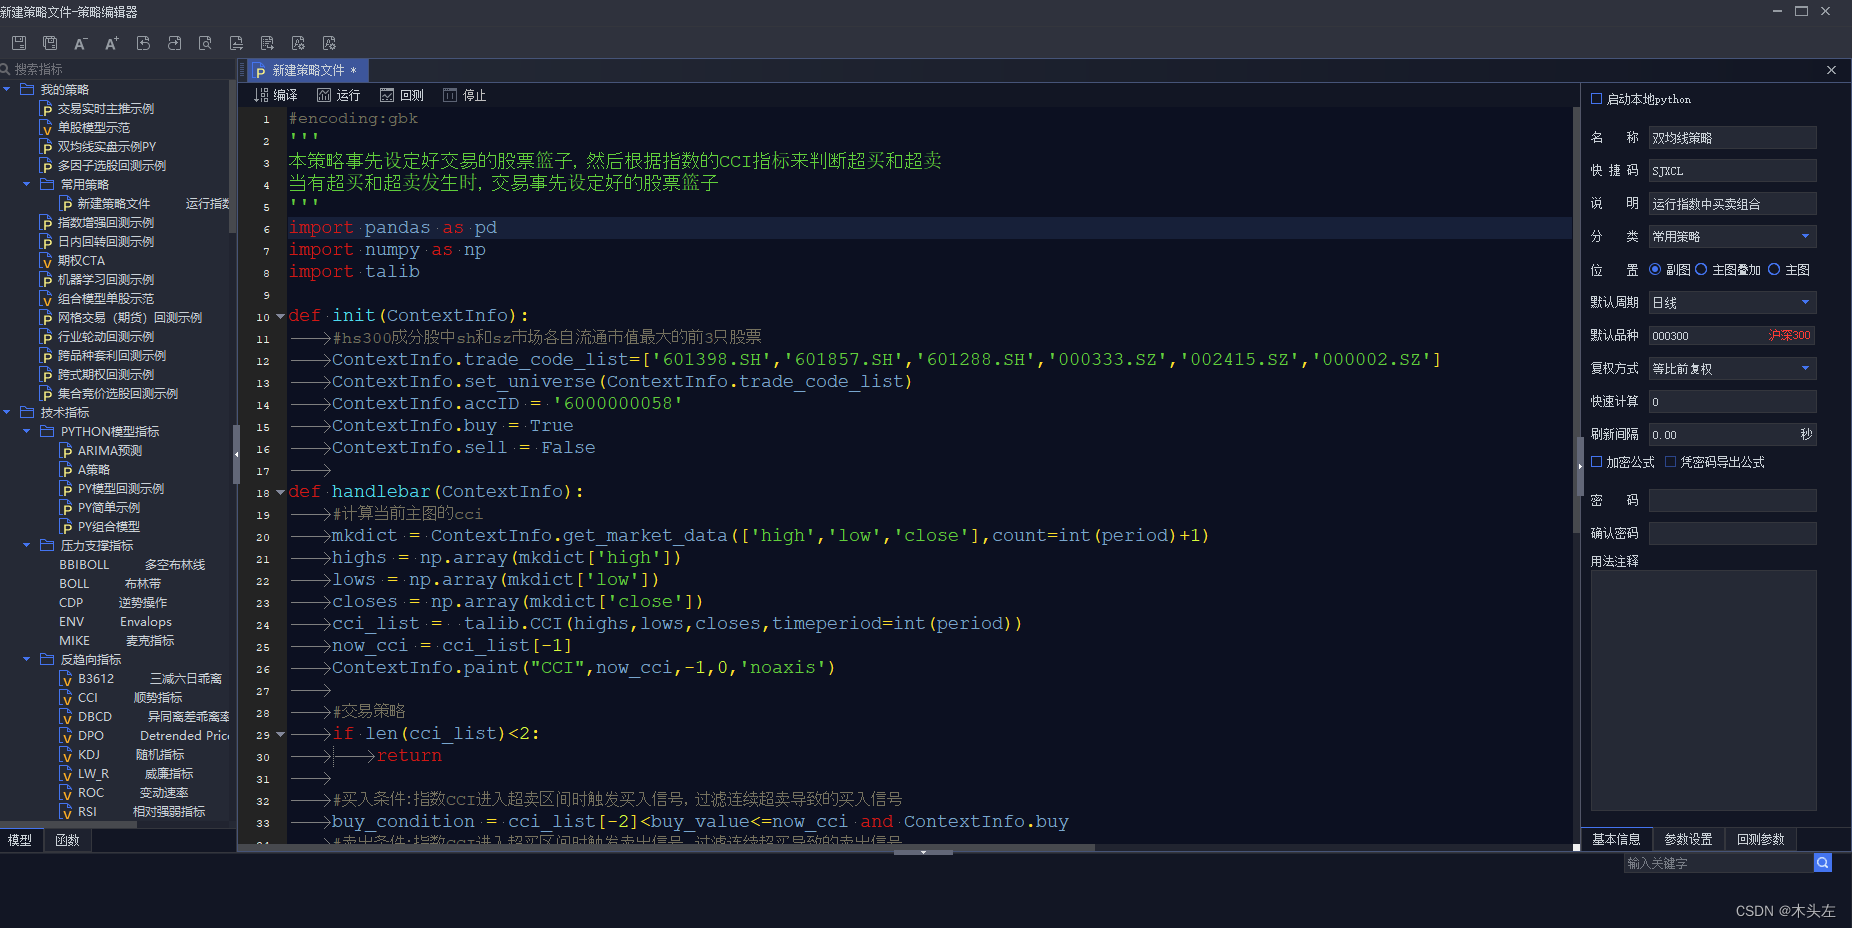Check the 加密公式 checkbox
This screenshot has width=1852, height=928.
coord(1597,462)
